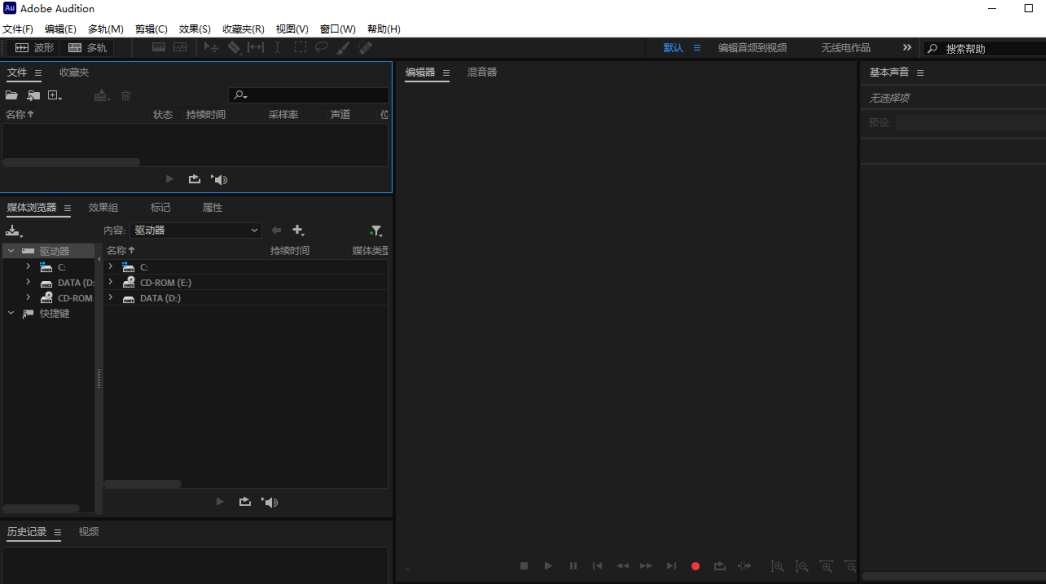Open the 媒体浏览器 panel menu icon
The width and height of the screenshot is (1046, 584).
(67, 208)
